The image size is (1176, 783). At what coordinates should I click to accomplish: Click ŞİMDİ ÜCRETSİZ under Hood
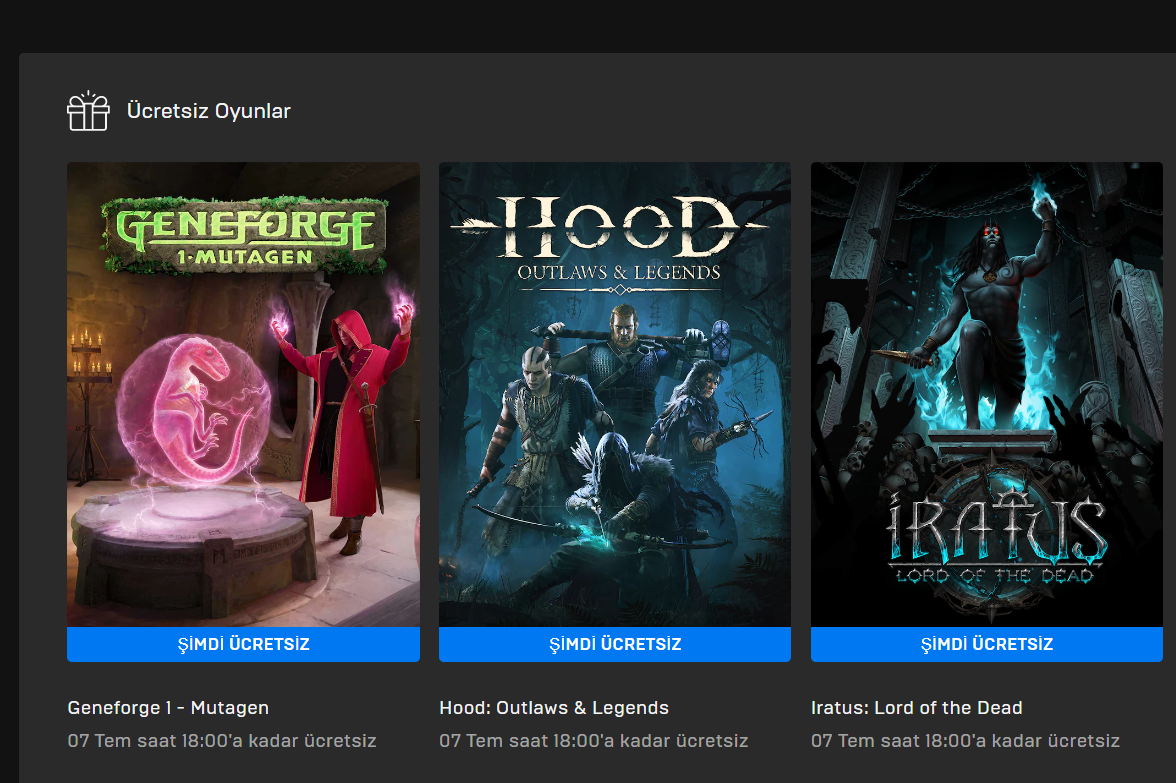tap(614, 644)
